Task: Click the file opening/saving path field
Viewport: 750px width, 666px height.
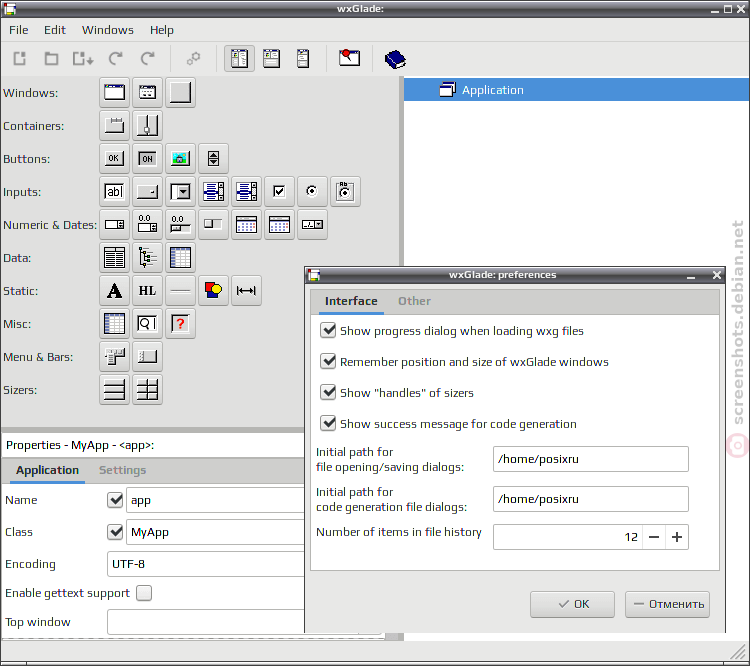Action: 591,459
